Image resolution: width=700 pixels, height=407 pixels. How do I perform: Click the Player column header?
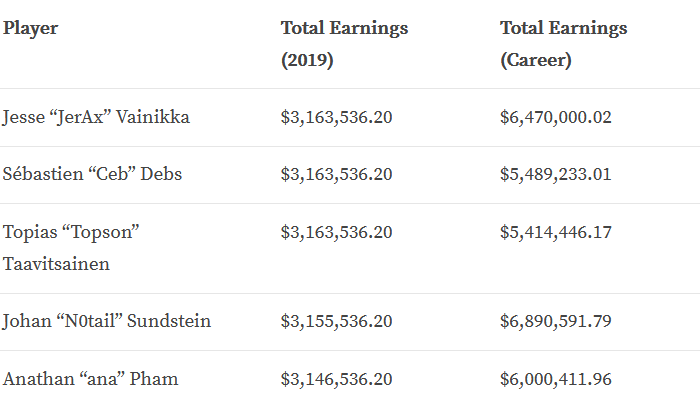coord(31,28)
